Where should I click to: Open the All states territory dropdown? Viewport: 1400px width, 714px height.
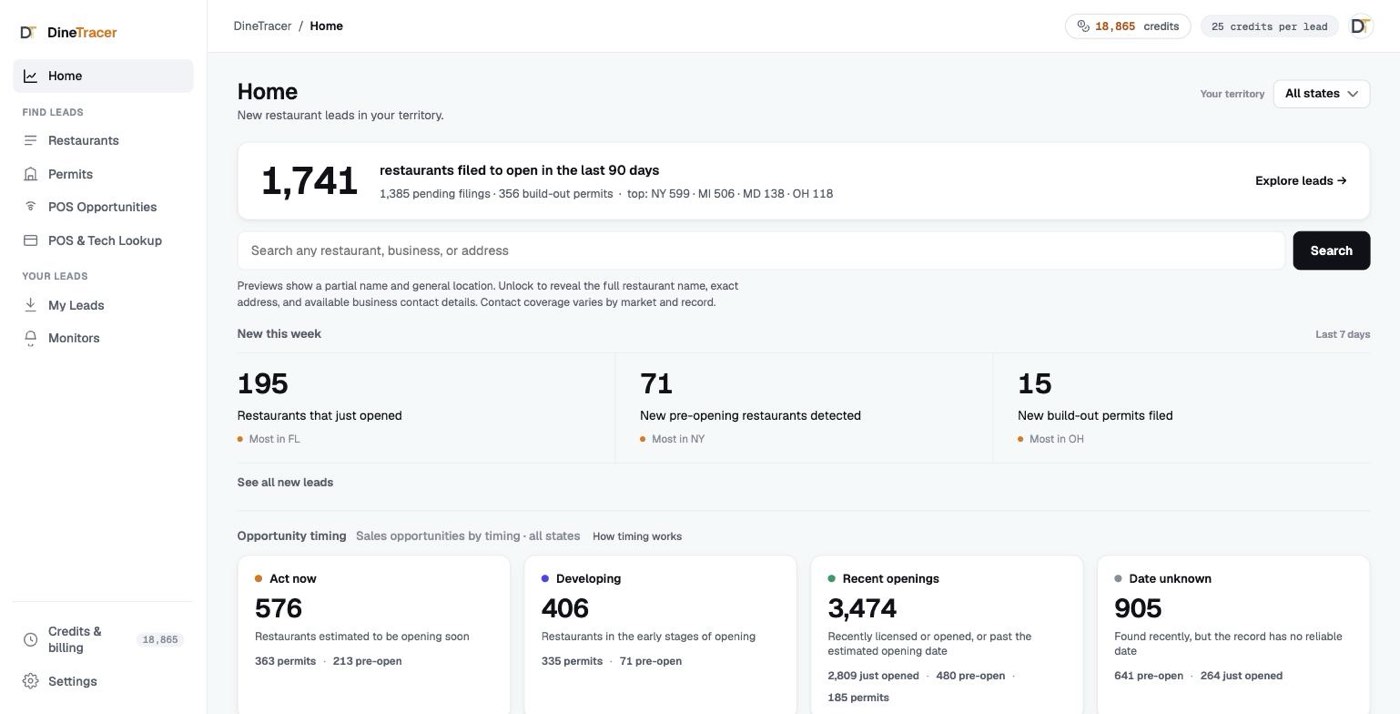pos(1321,94)
